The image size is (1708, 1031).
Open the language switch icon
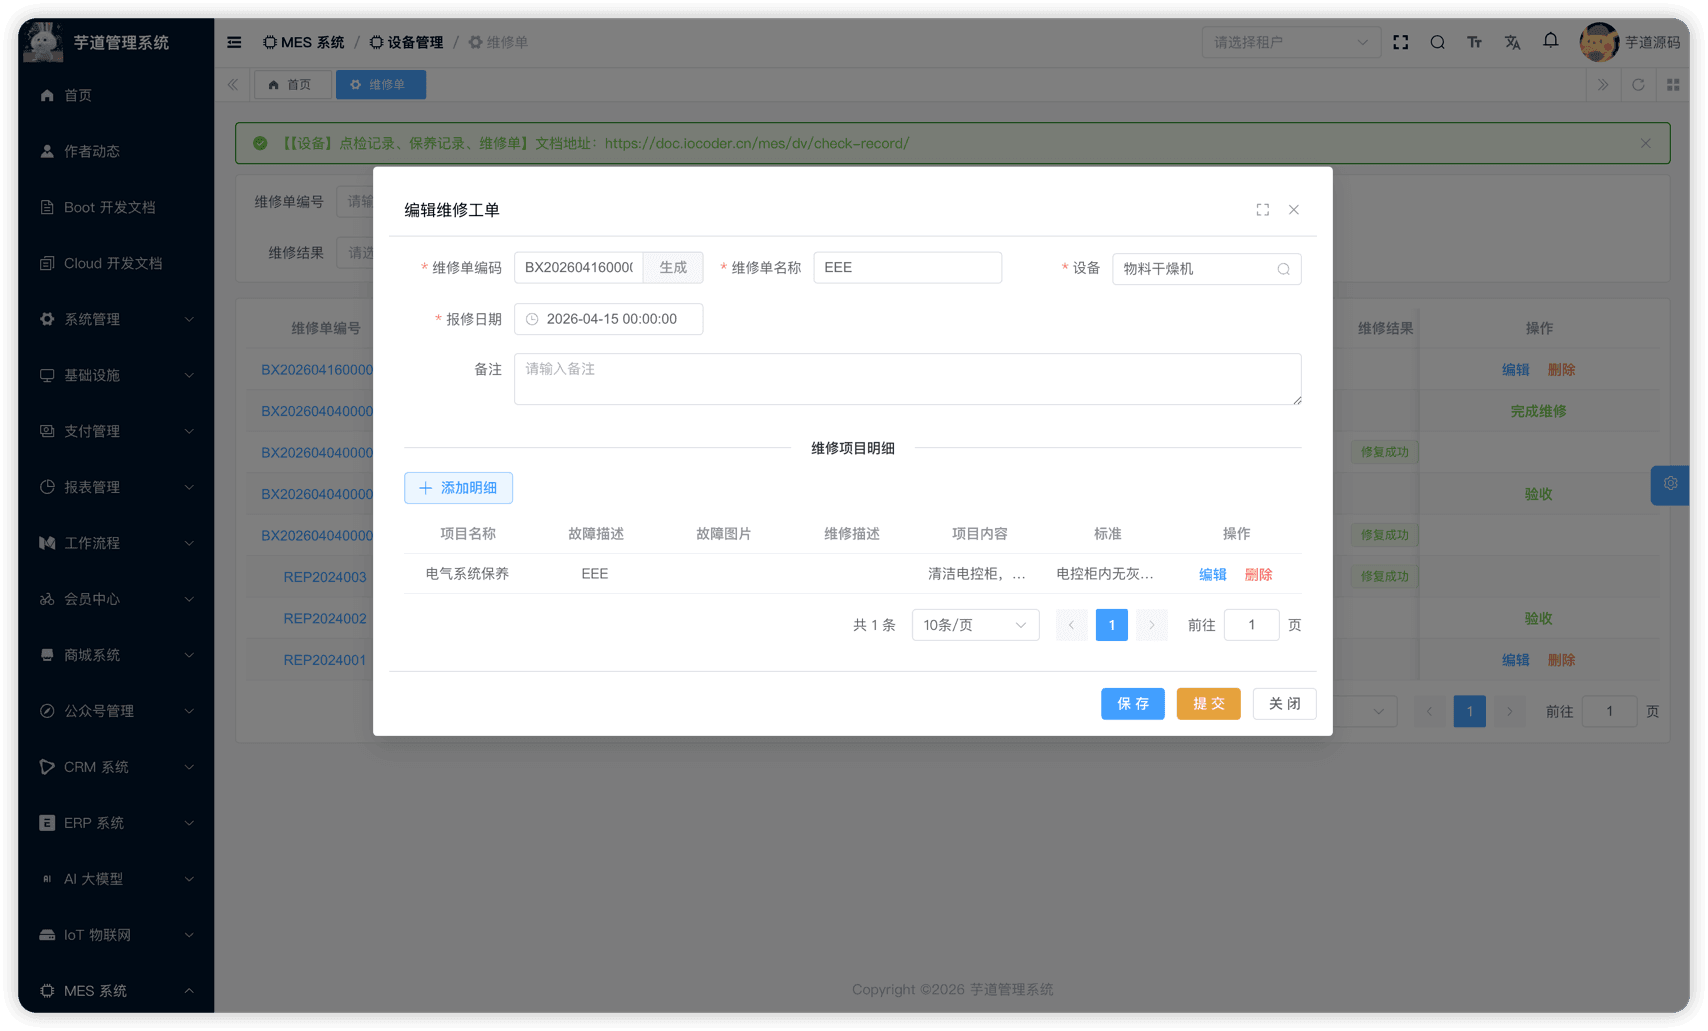pyautogui.click(x=1512, y=42)
